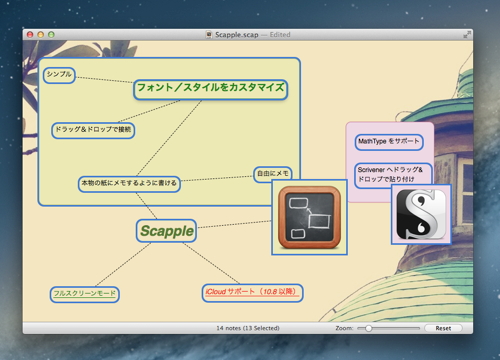Click the Reset zoom button
Viewport: 500px width, 360px height.
(443, 328)
